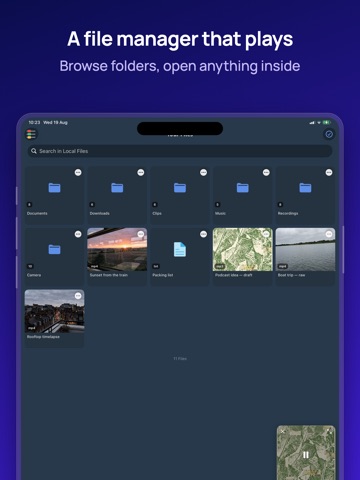Open the Packing list document icon
The width and height of the screenshot is (360, 480).
(180, 249)
